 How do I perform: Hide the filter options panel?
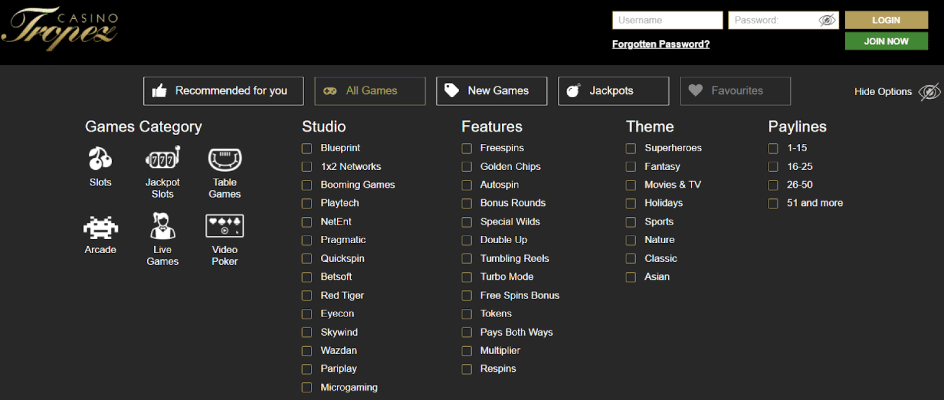[896, 92]
